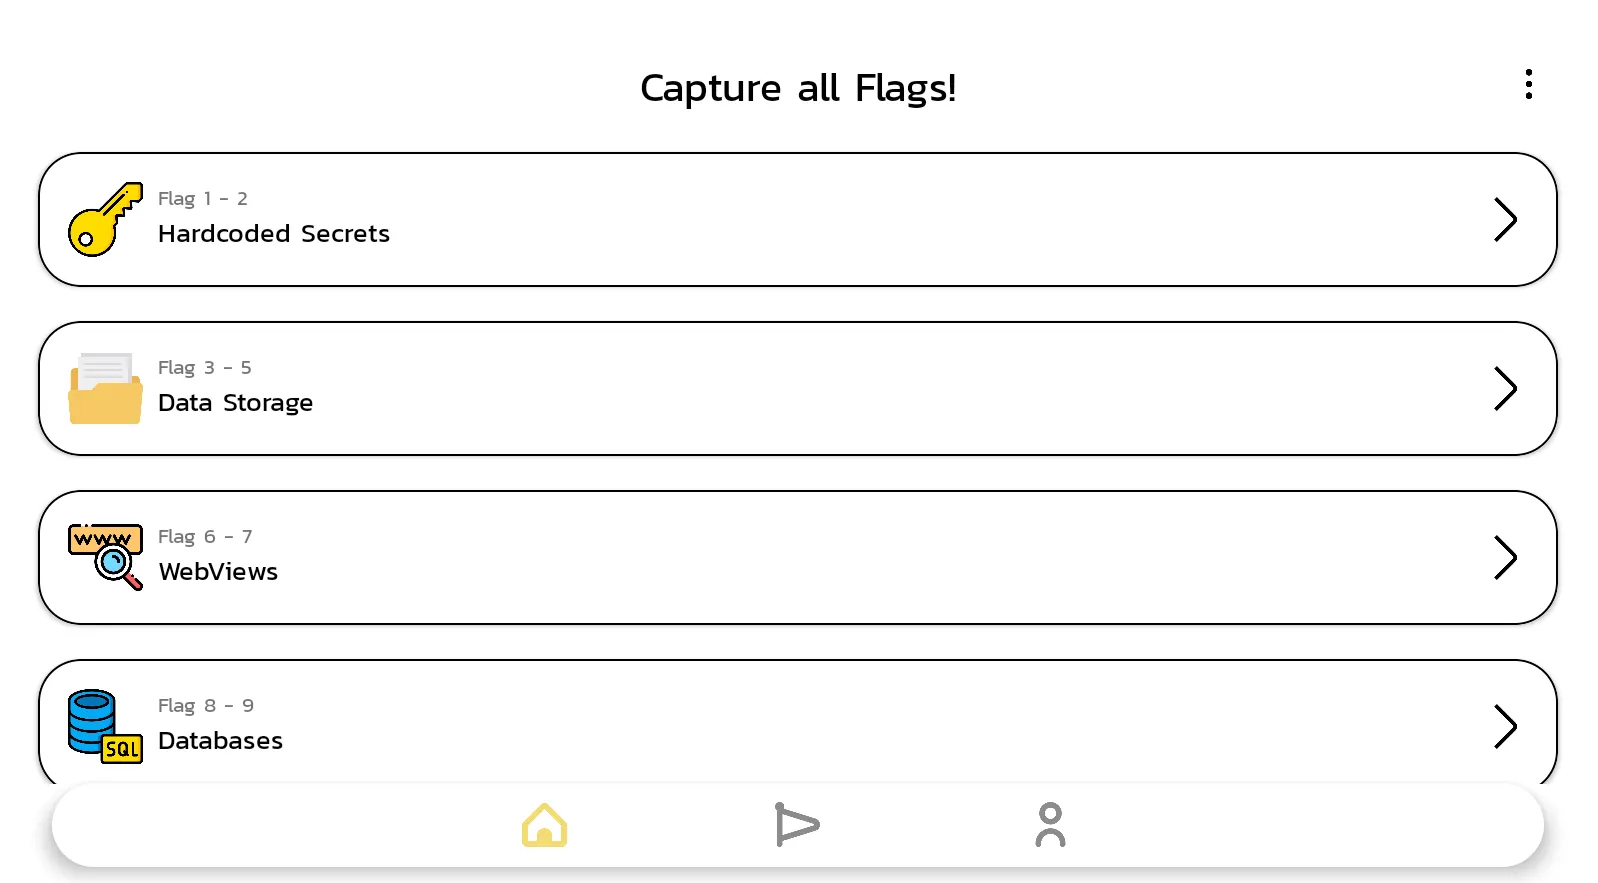Open the profile person tab icon
This screenshot has height=883, width=1598.
1050,825
